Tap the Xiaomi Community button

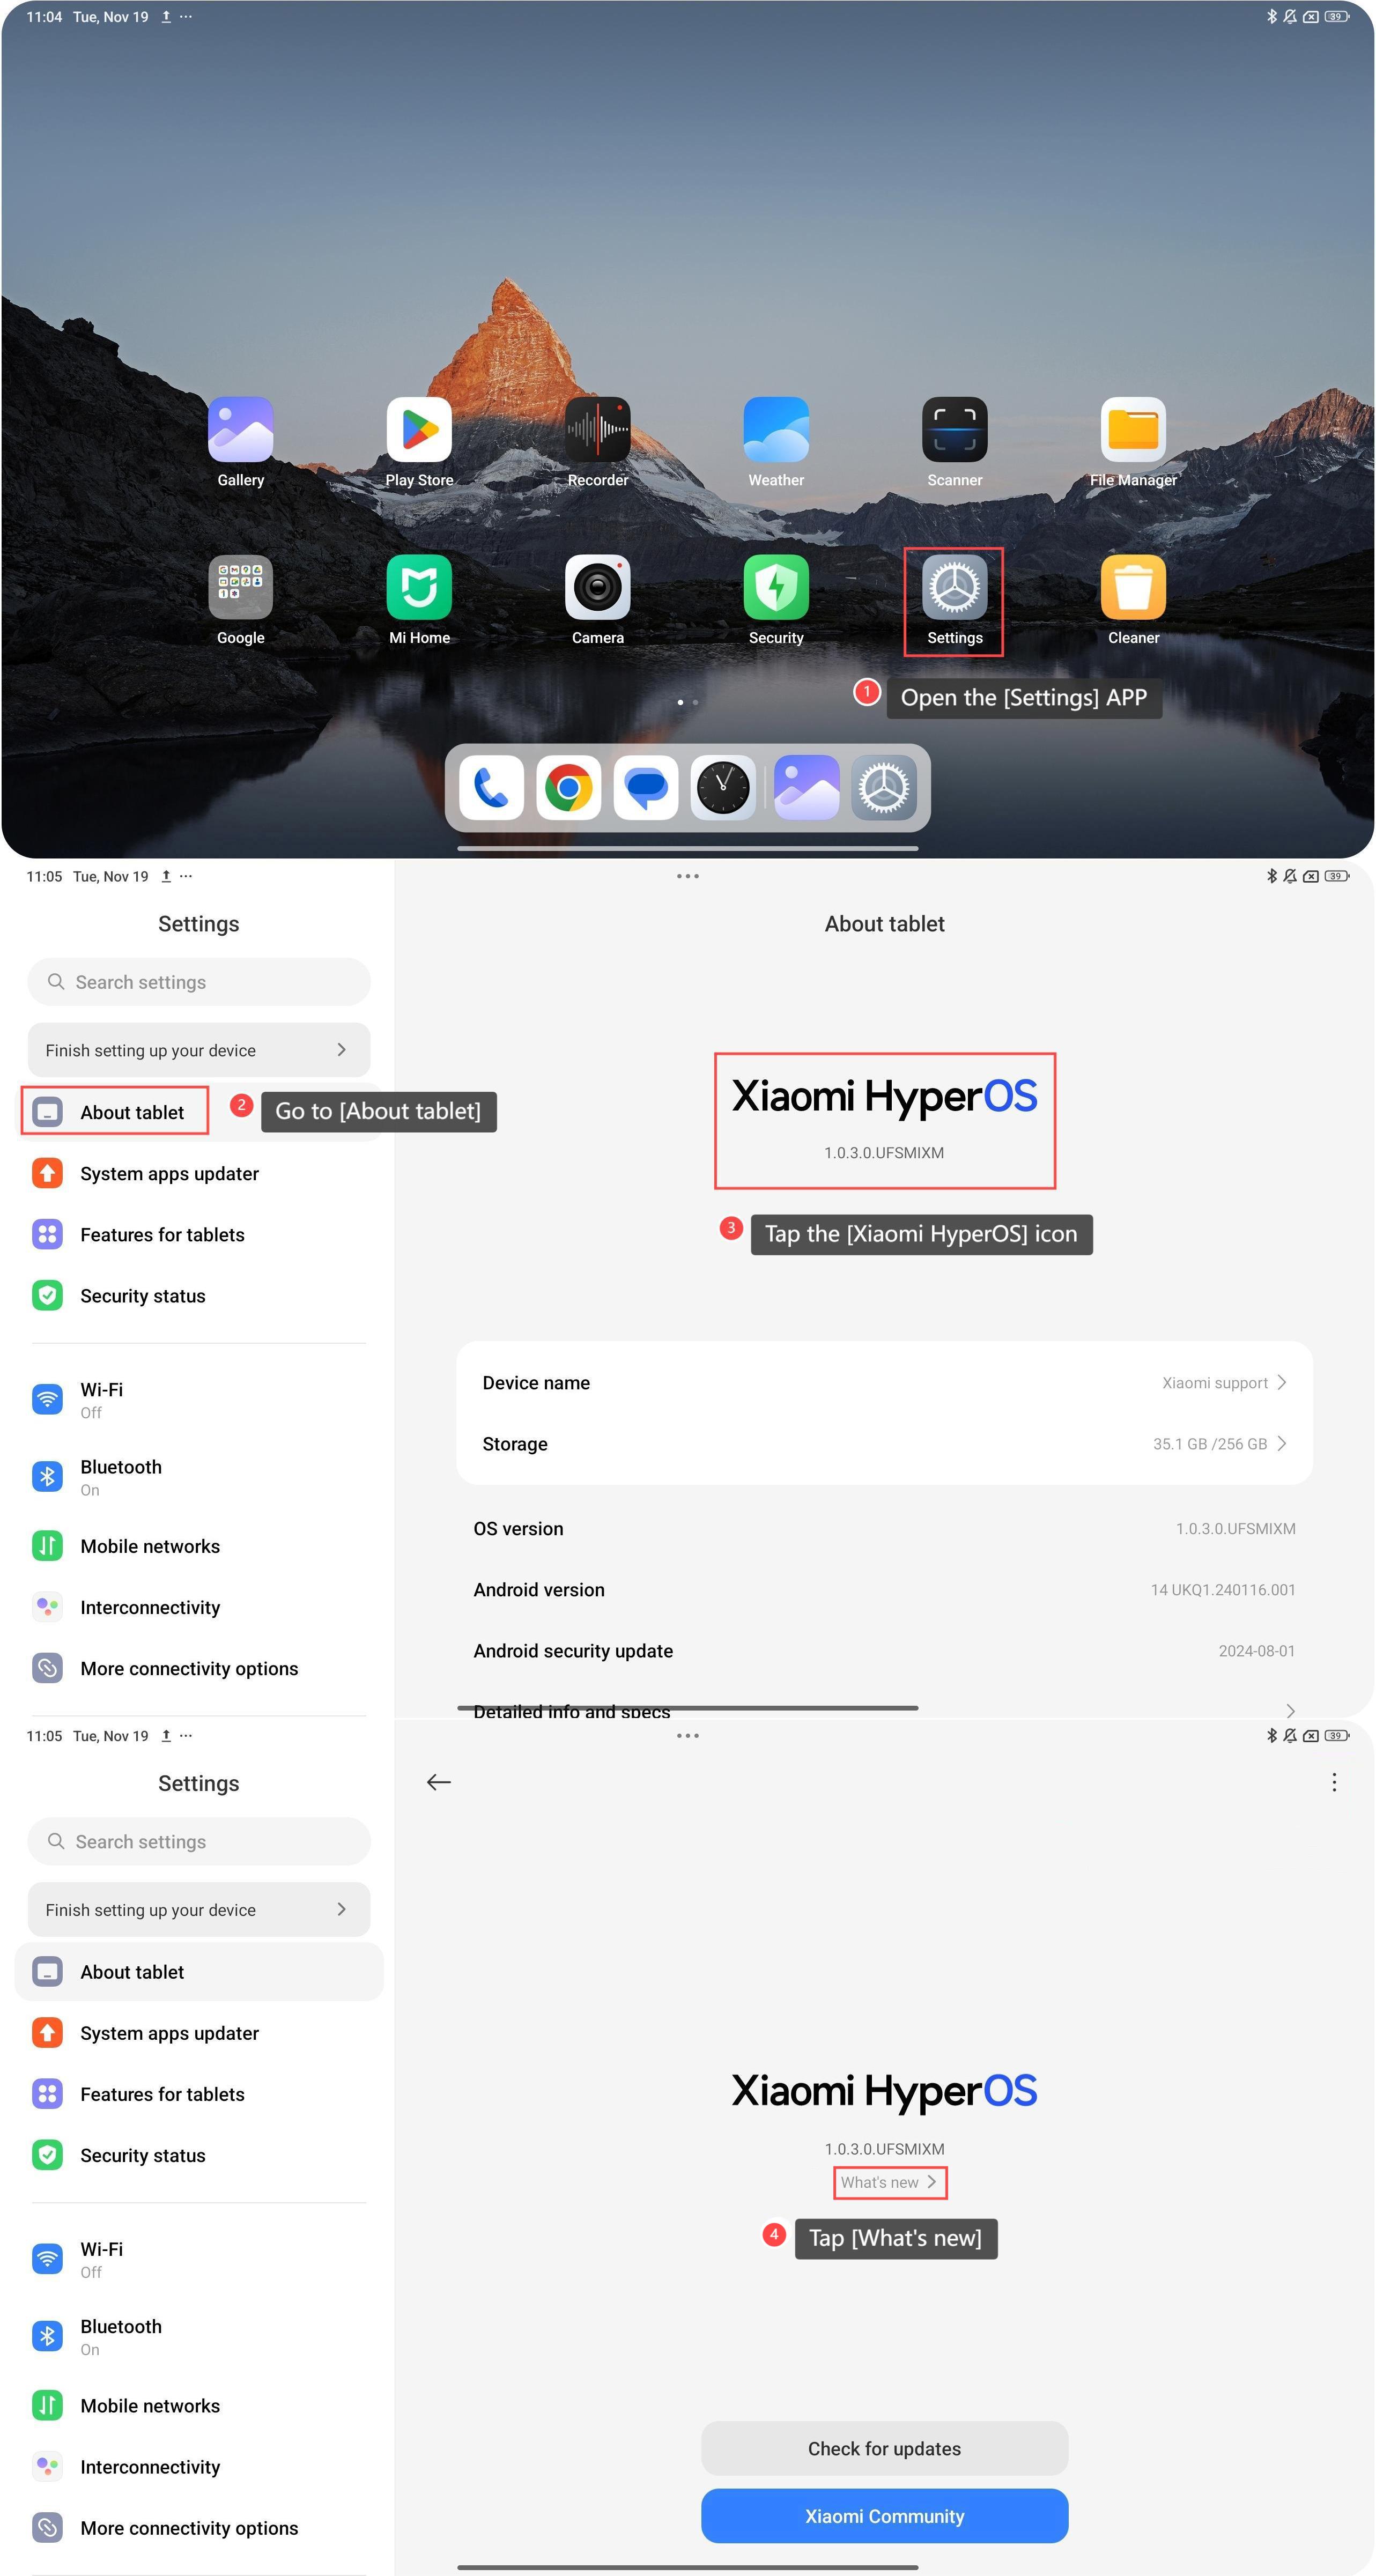coord(884,2515)
